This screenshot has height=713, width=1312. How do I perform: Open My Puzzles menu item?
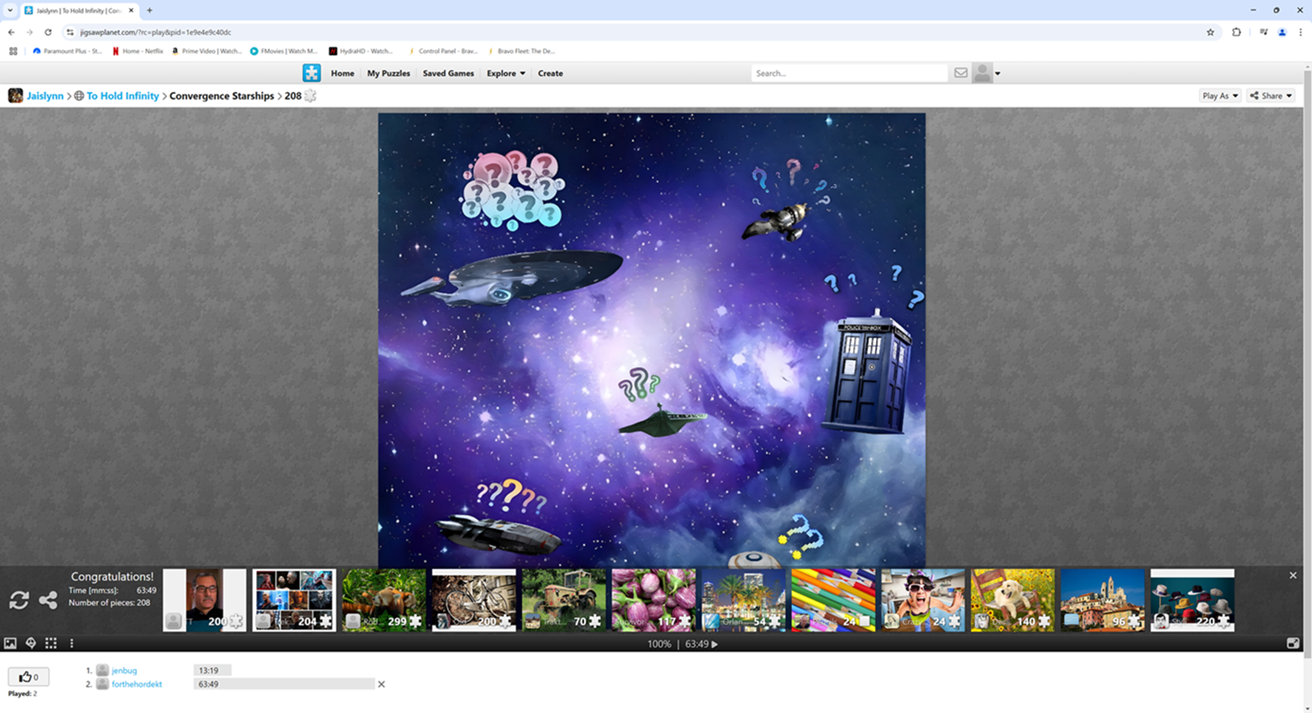pyautogui.click(x=388, y=73)
